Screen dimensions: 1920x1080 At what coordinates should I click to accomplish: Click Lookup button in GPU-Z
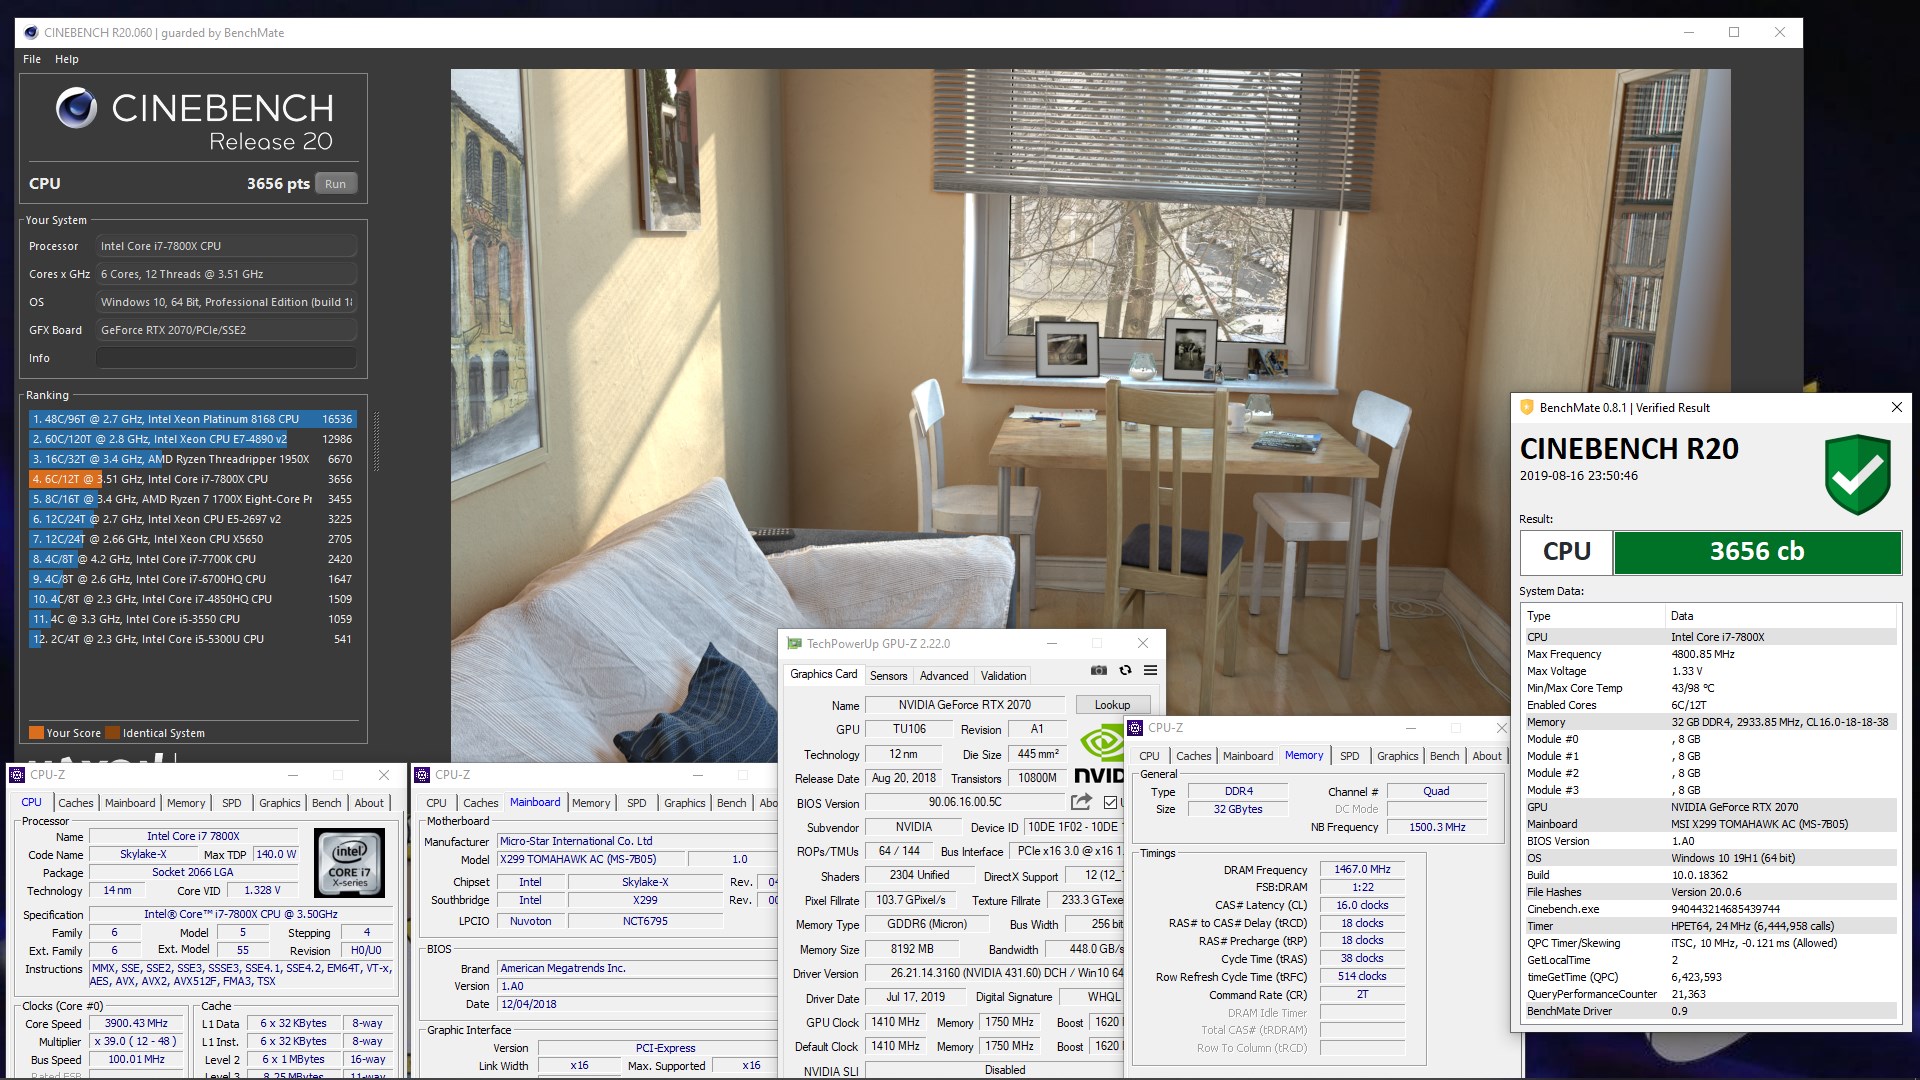(x=1112, y=705)
